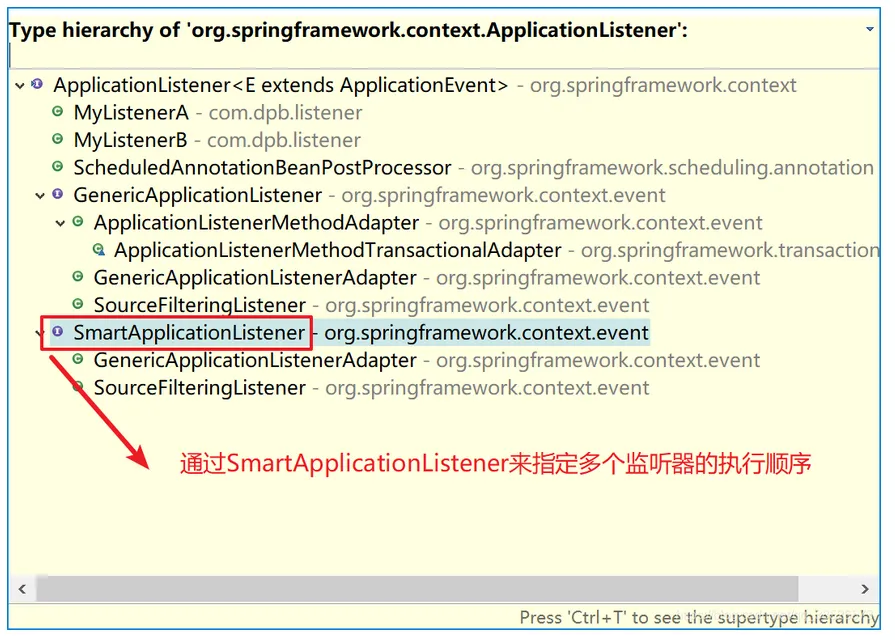This screenshot has width=895, height=642.
Task: Collapse the ApplicationListener root node
Action: pyautogui.click(x=21, y=86)
